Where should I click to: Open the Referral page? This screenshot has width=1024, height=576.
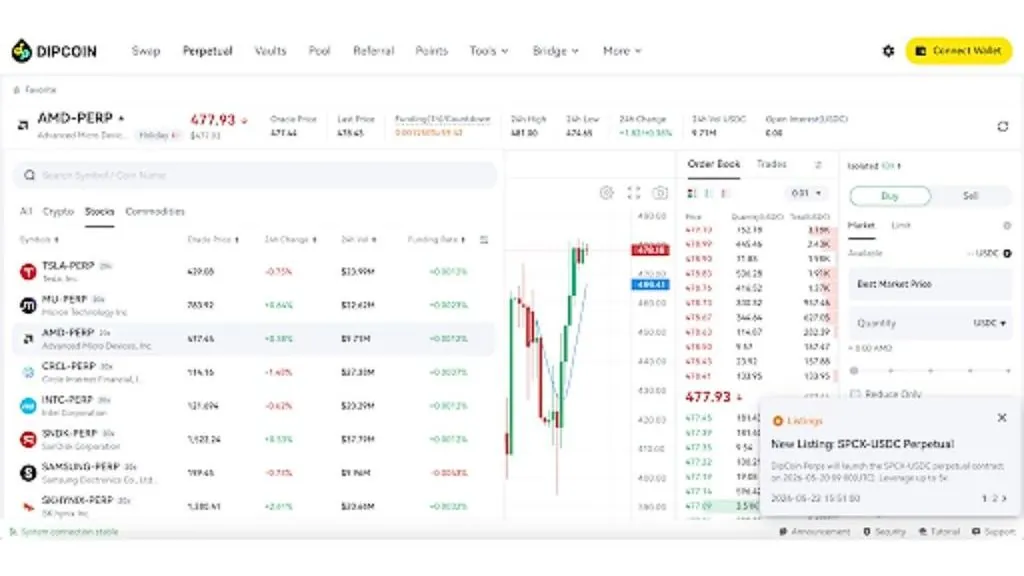374,51
